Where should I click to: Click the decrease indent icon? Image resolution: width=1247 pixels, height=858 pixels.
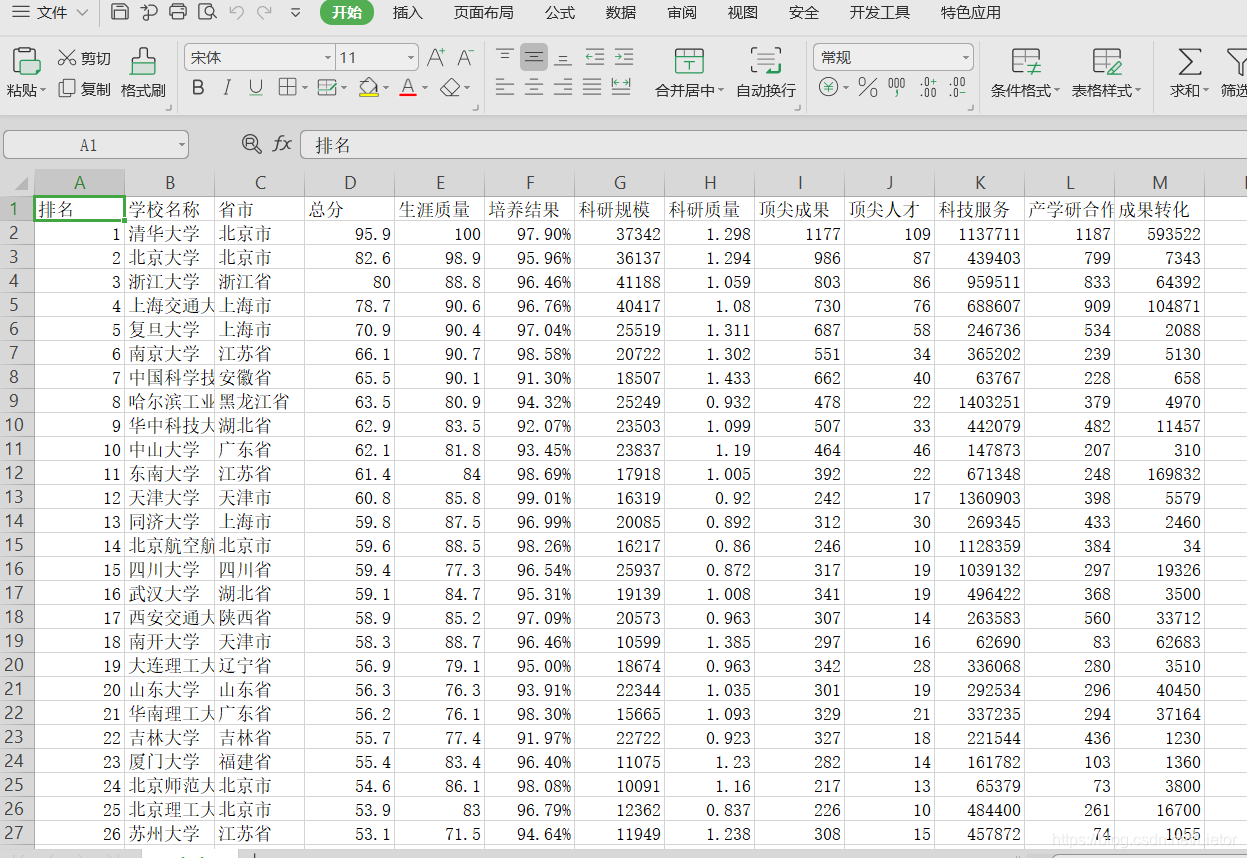(x=595, y=57)
